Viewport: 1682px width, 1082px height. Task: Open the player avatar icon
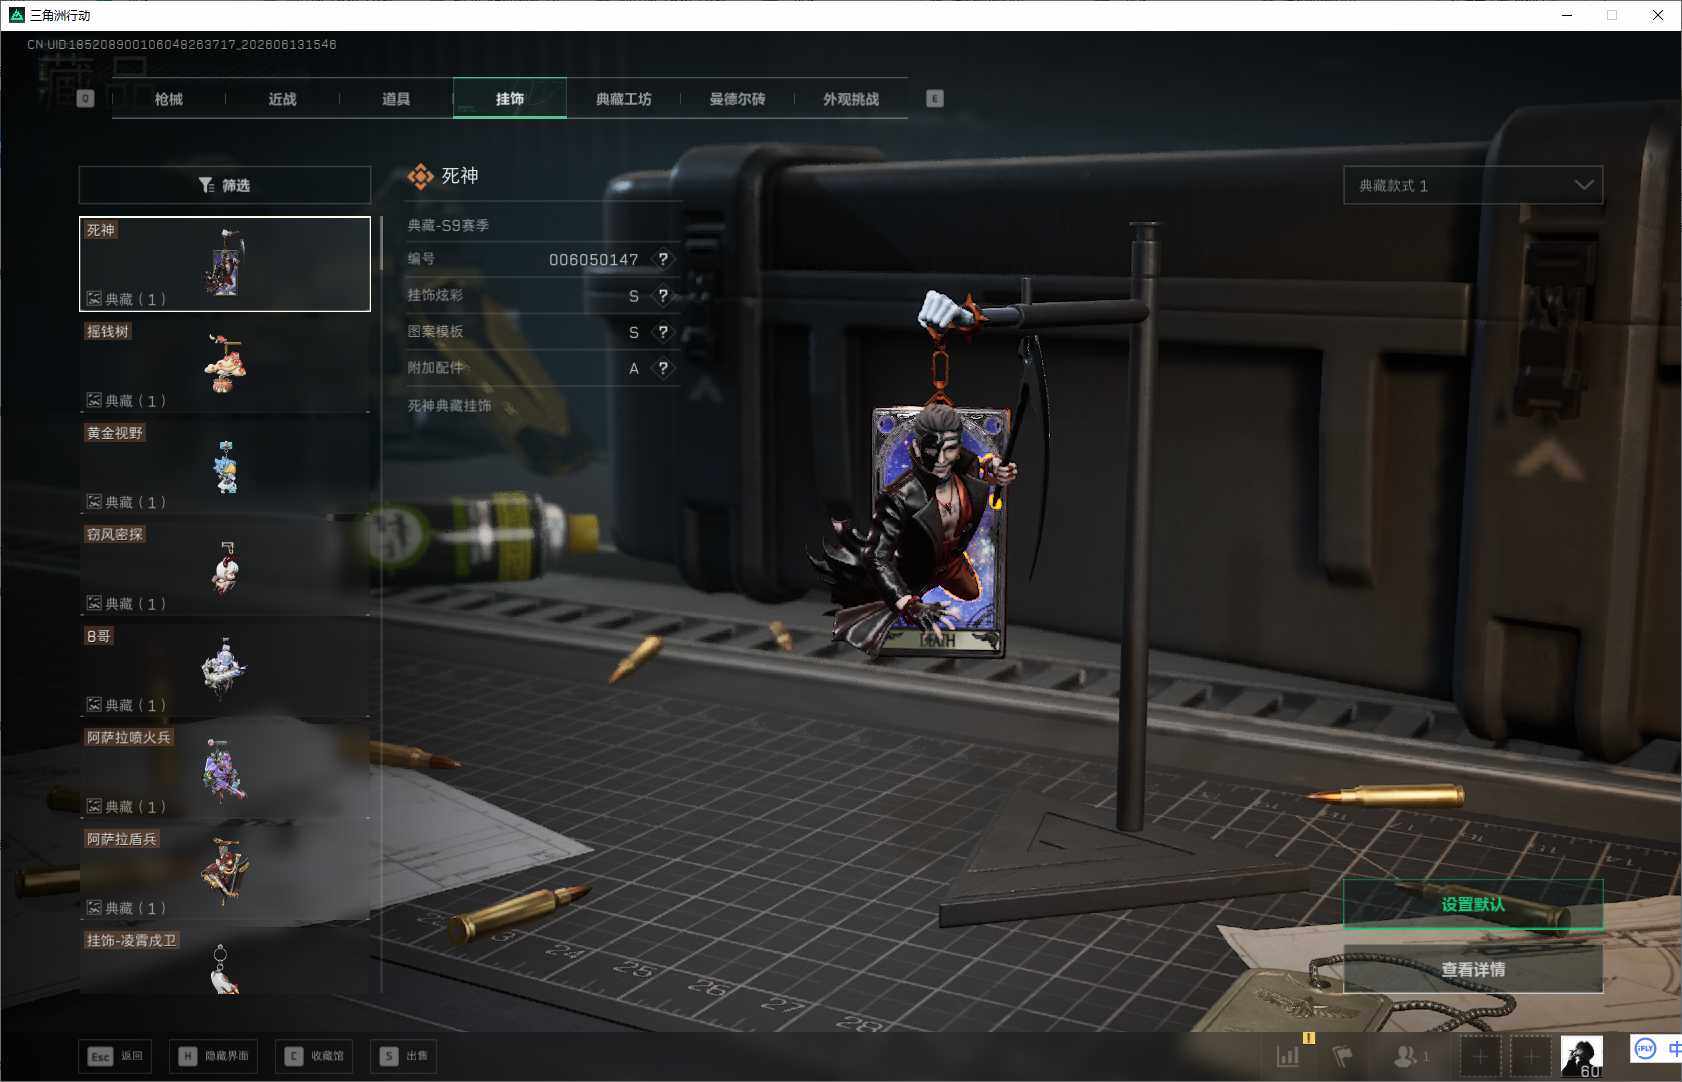click(1582, 1056)
